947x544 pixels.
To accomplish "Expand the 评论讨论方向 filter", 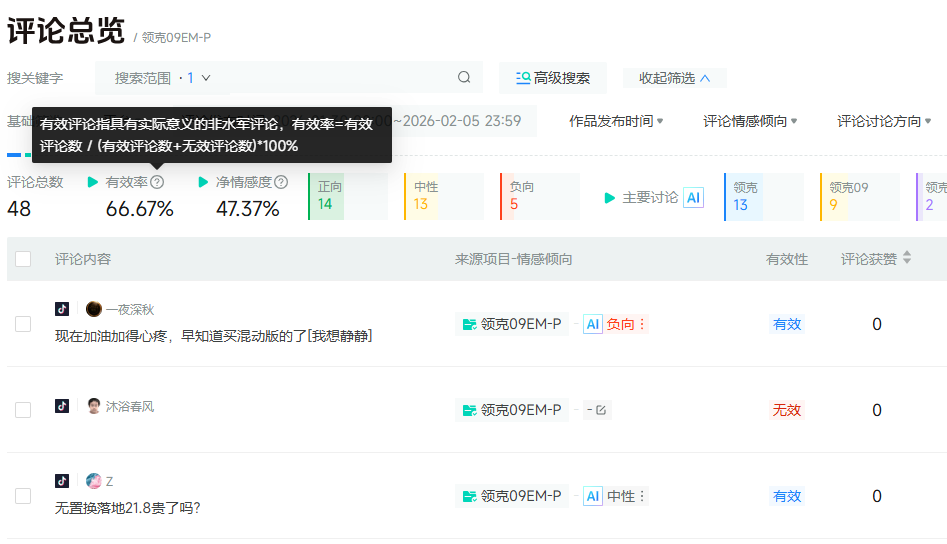I will [x=885, y=121].
